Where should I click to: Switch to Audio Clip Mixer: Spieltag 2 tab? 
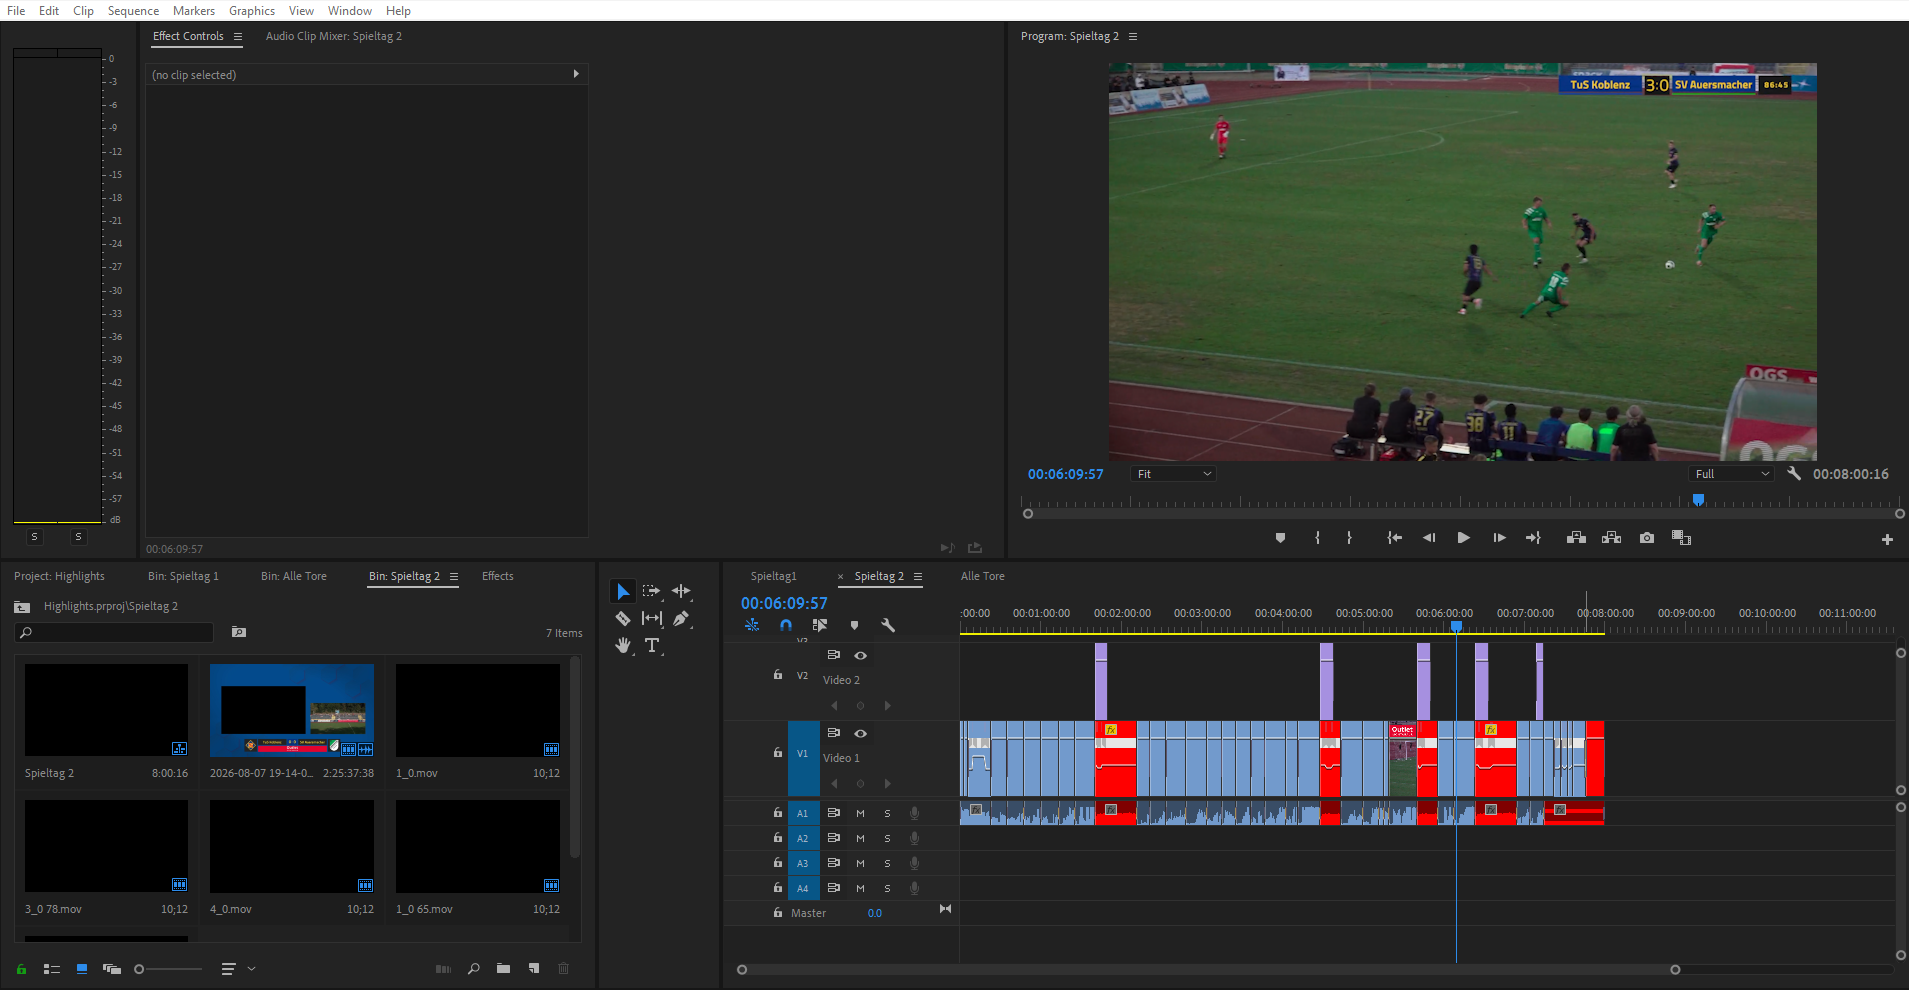pos(334,36)
